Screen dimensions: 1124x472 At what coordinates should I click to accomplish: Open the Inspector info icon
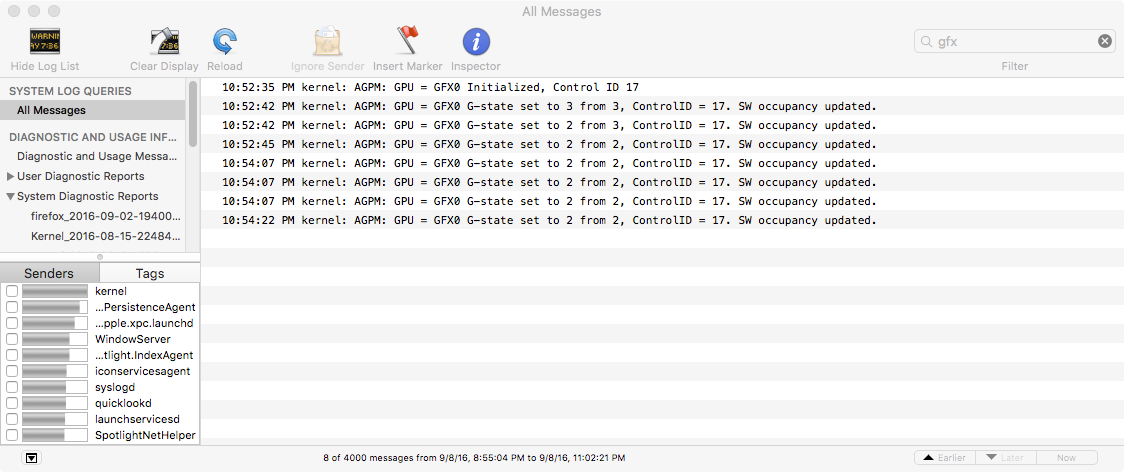[475, 42]
